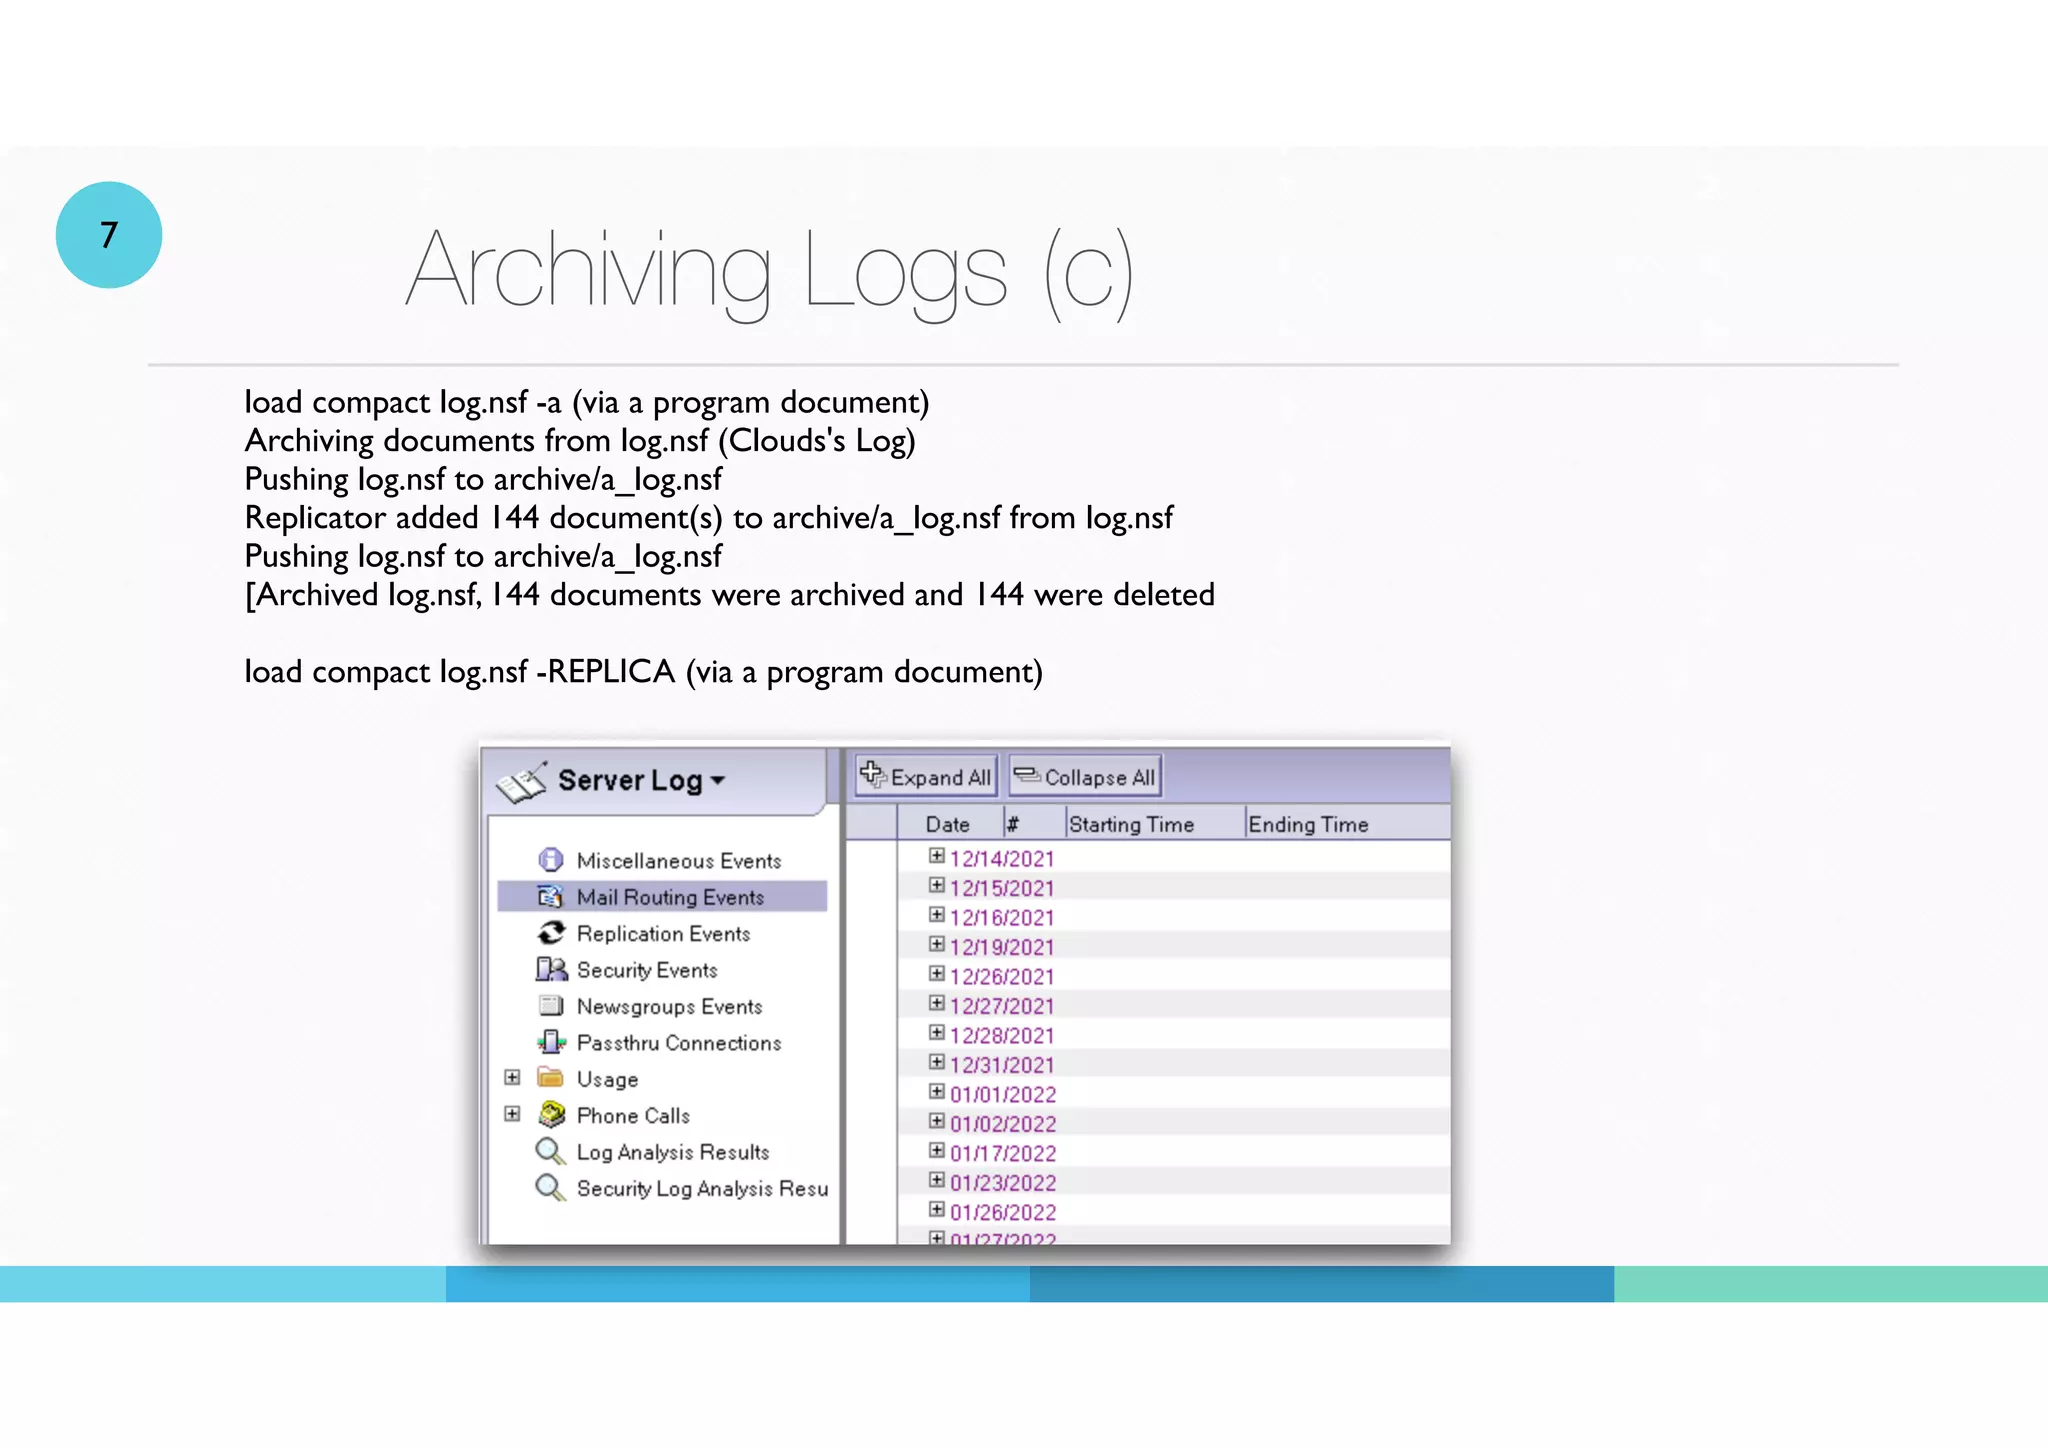Click the Miscellaneous Events icon
The height and width of the screenshot is (1448, 2048).
click(x=550, y=860)
